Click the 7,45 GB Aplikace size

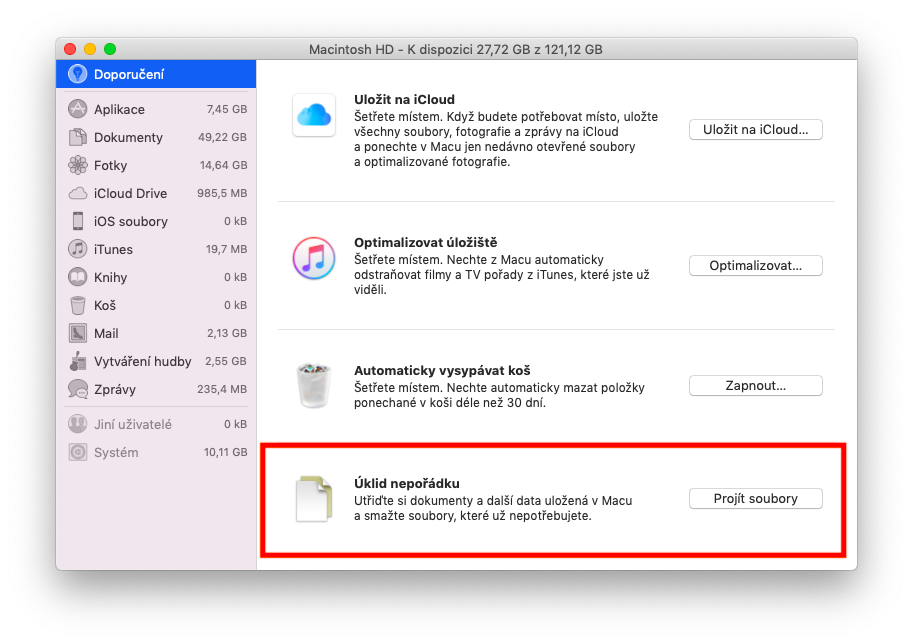(x=227, y=109)
